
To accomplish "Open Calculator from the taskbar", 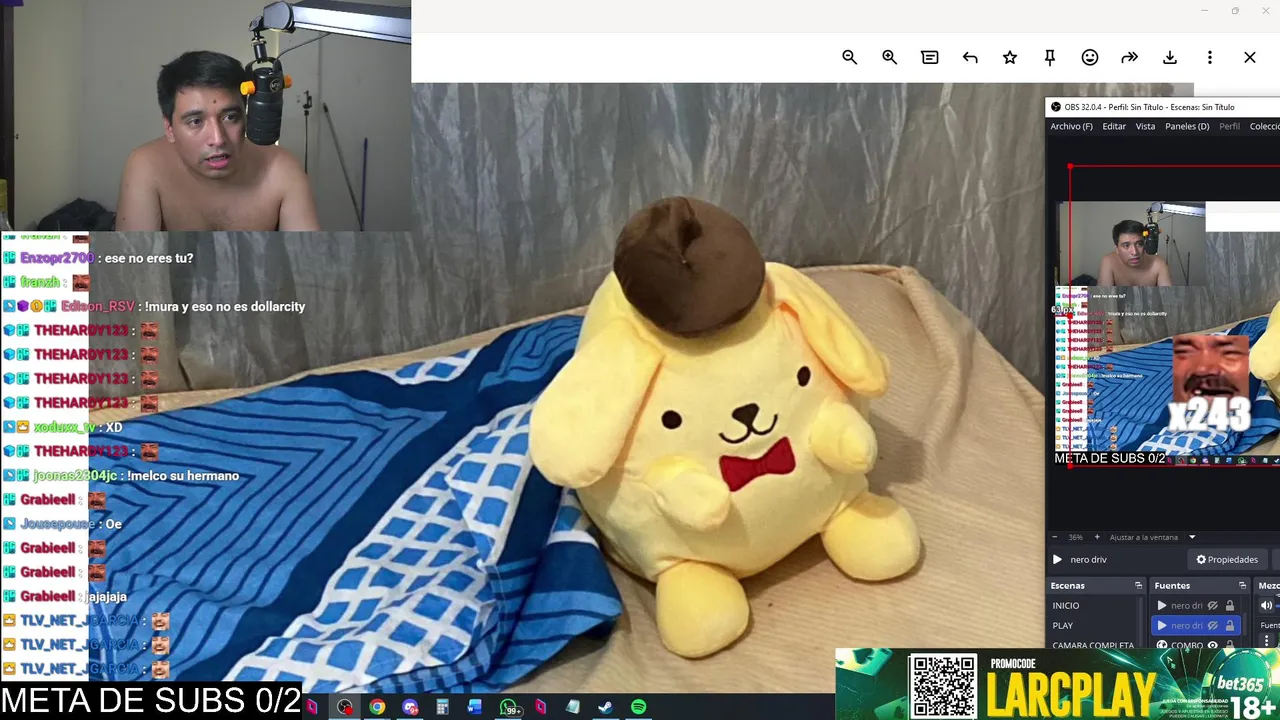I will [x=442, y=707].
